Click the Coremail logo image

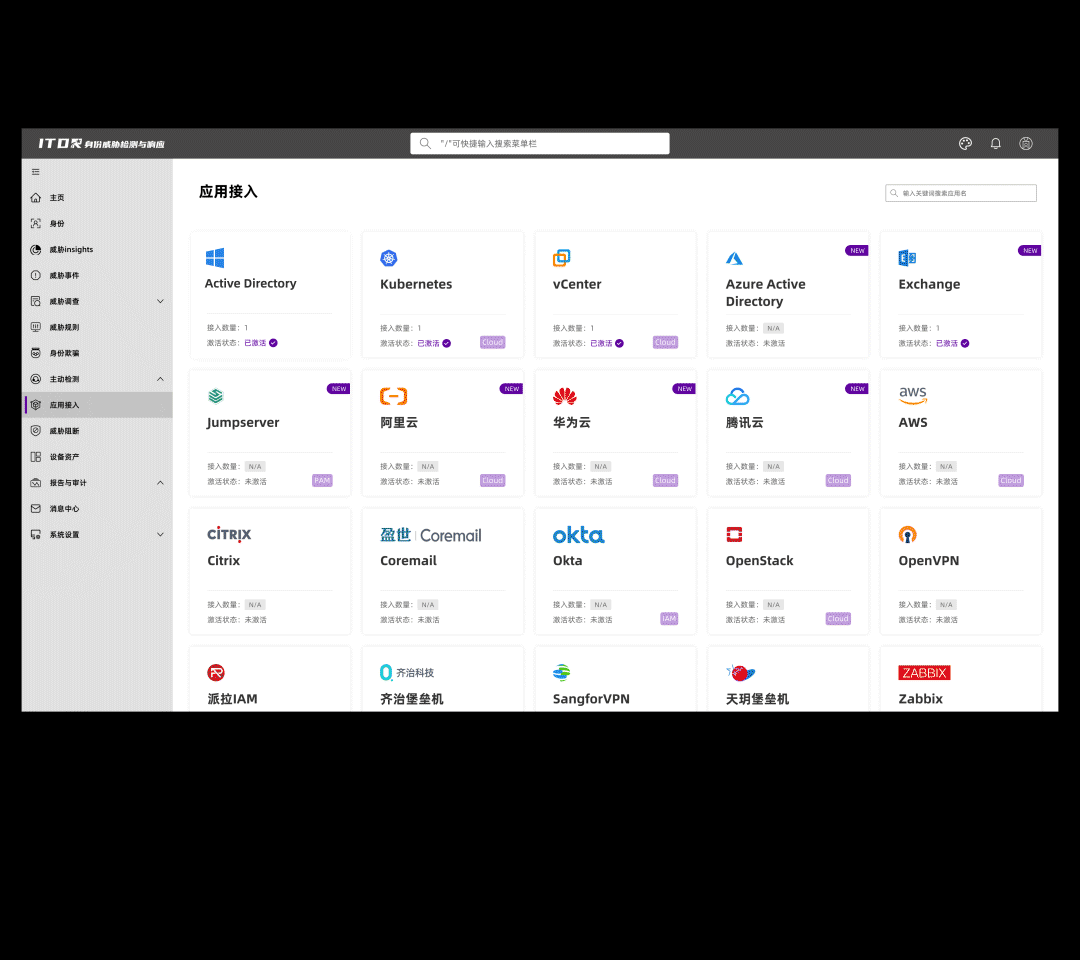coord(430,535)
